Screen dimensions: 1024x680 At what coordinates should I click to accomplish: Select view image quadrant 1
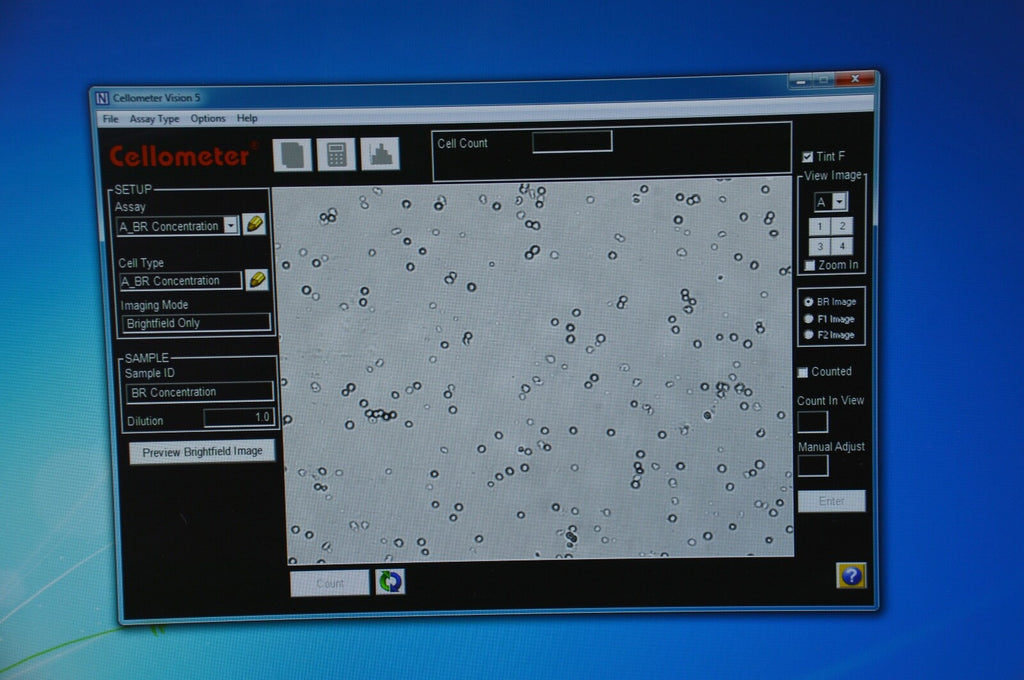820,226
